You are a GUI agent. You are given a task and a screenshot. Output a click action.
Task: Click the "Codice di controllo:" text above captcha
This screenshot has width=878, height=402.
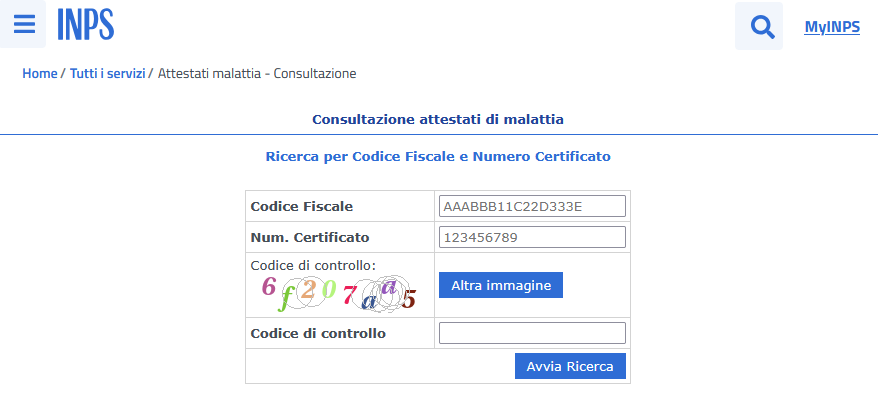click(313, 265)
